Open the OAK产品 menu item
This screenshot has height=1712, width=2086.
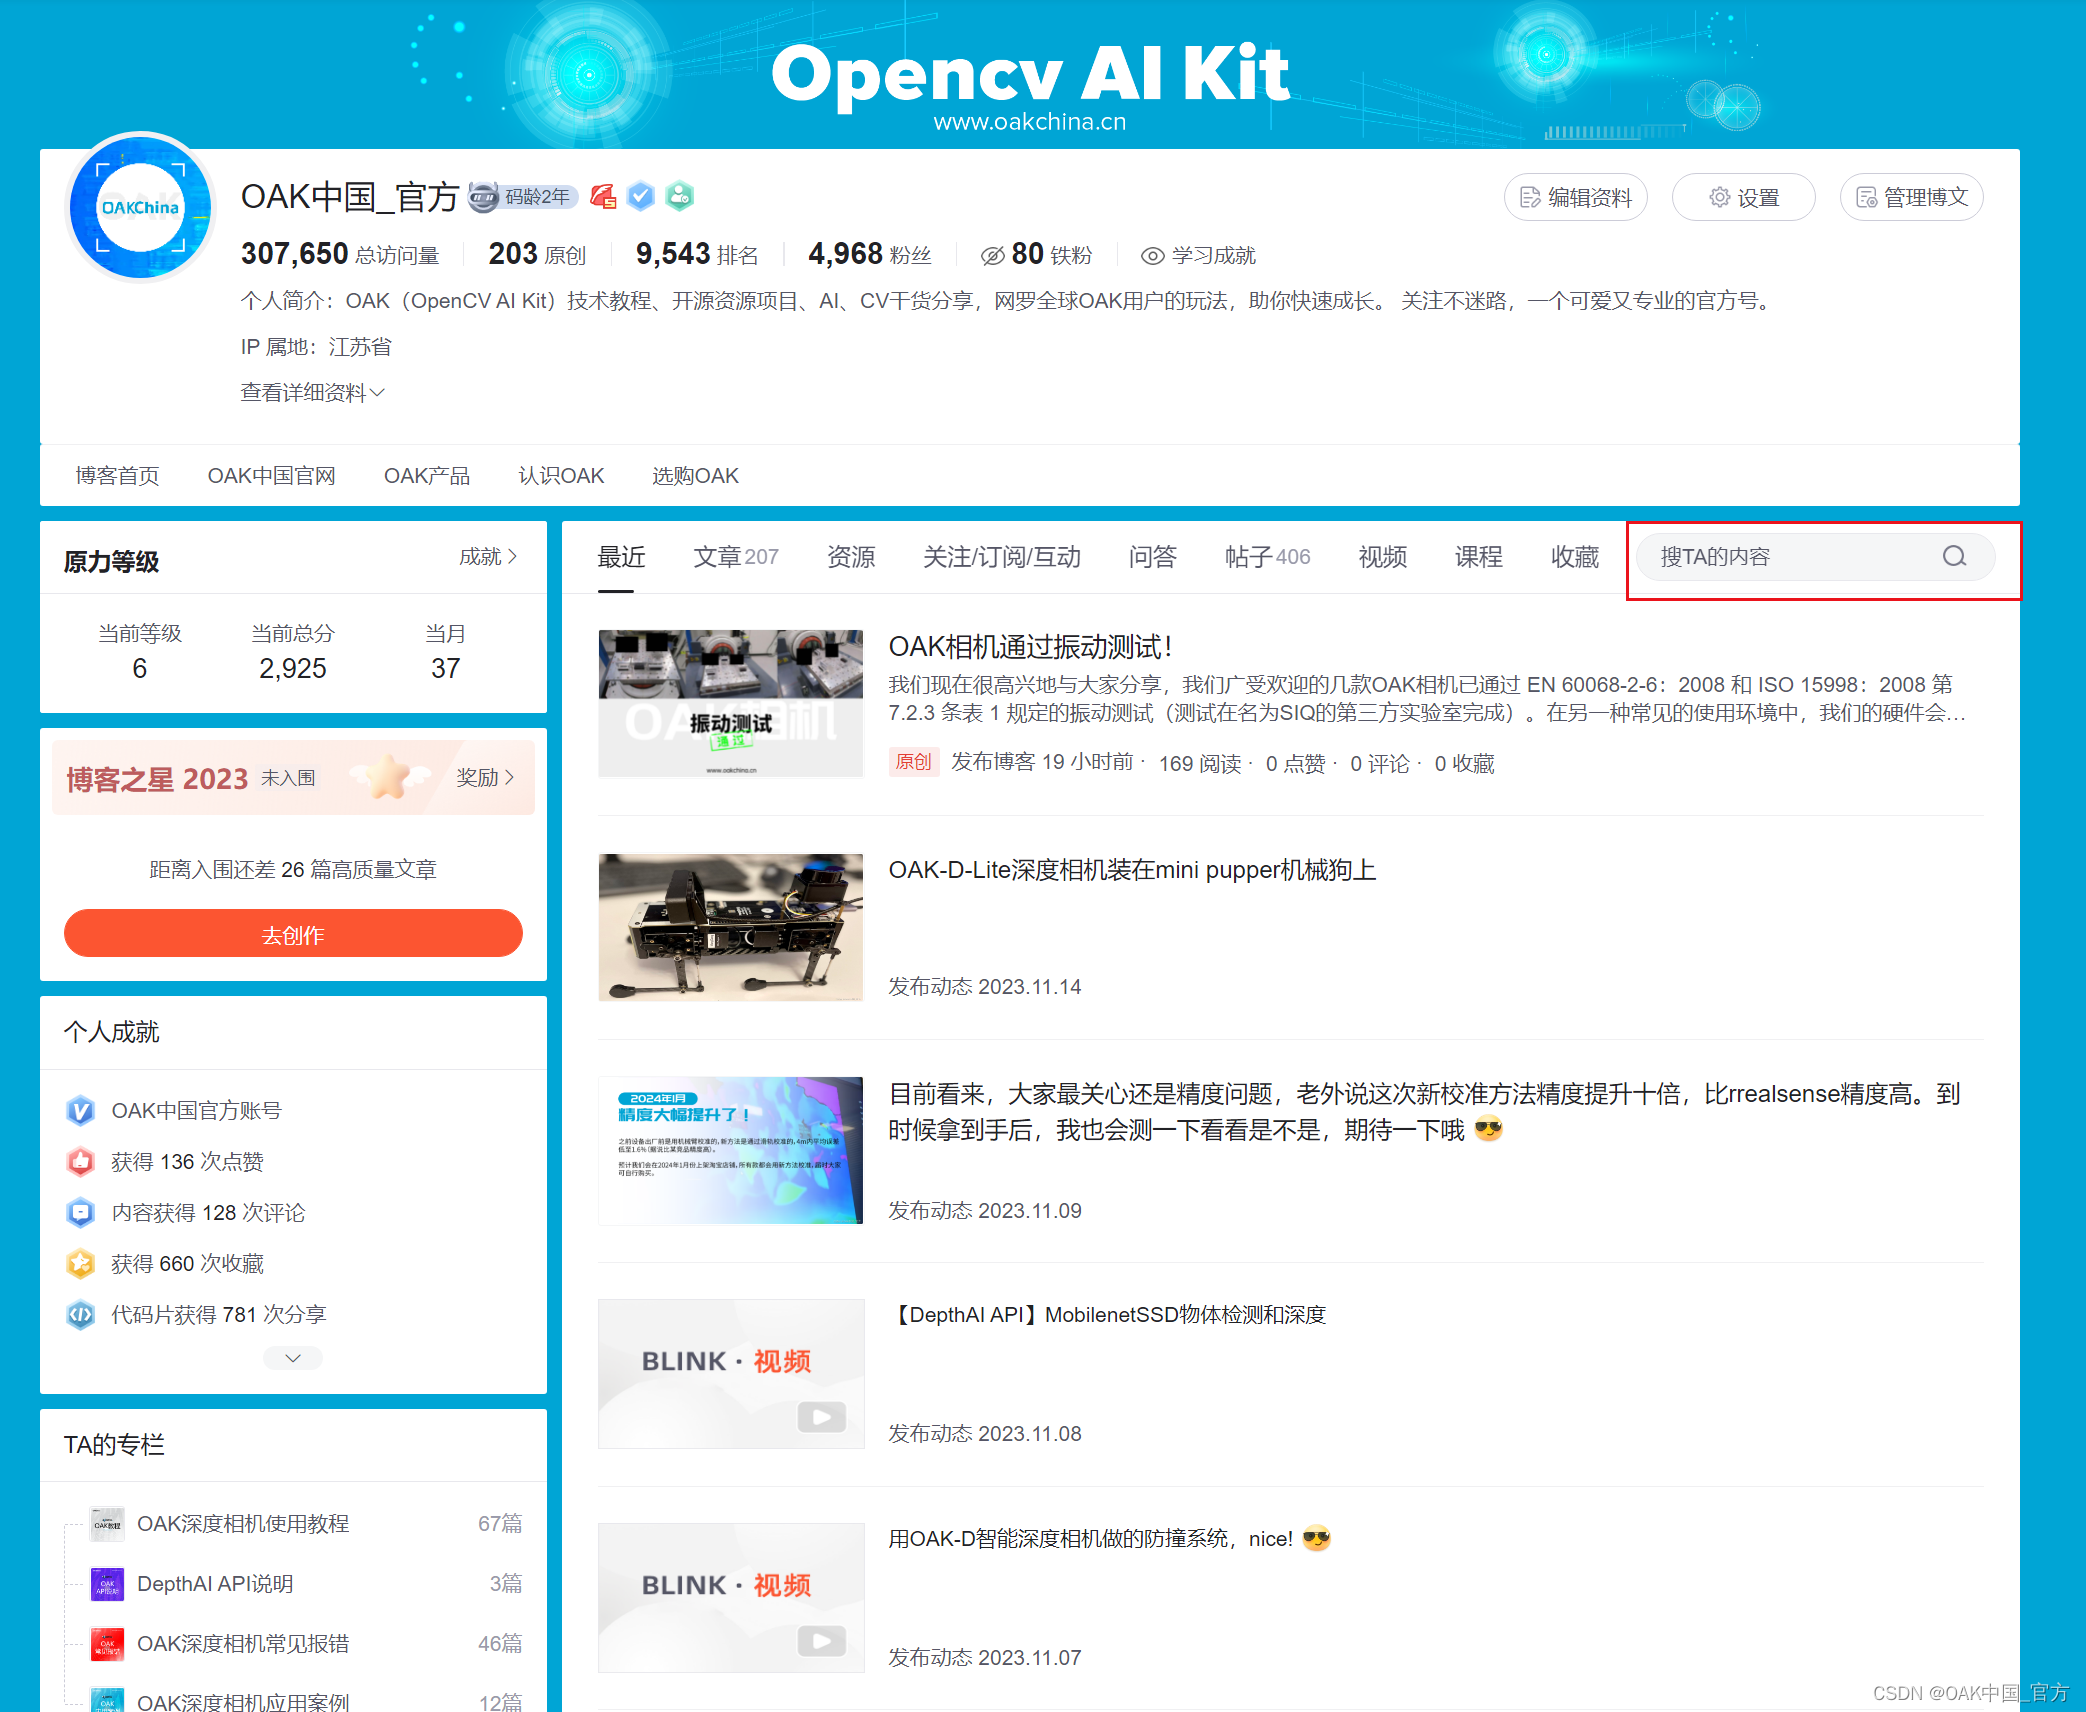(426, 476)
